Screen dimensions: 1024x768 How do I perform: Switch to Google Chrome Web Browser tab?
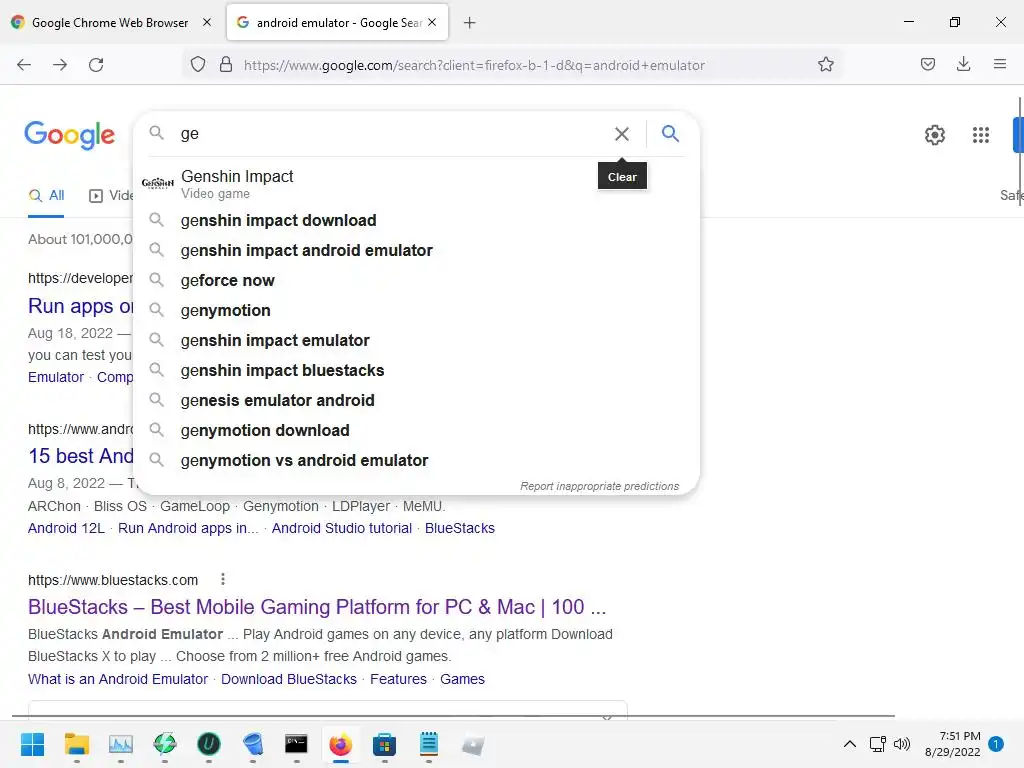click(x=111, y=22)
